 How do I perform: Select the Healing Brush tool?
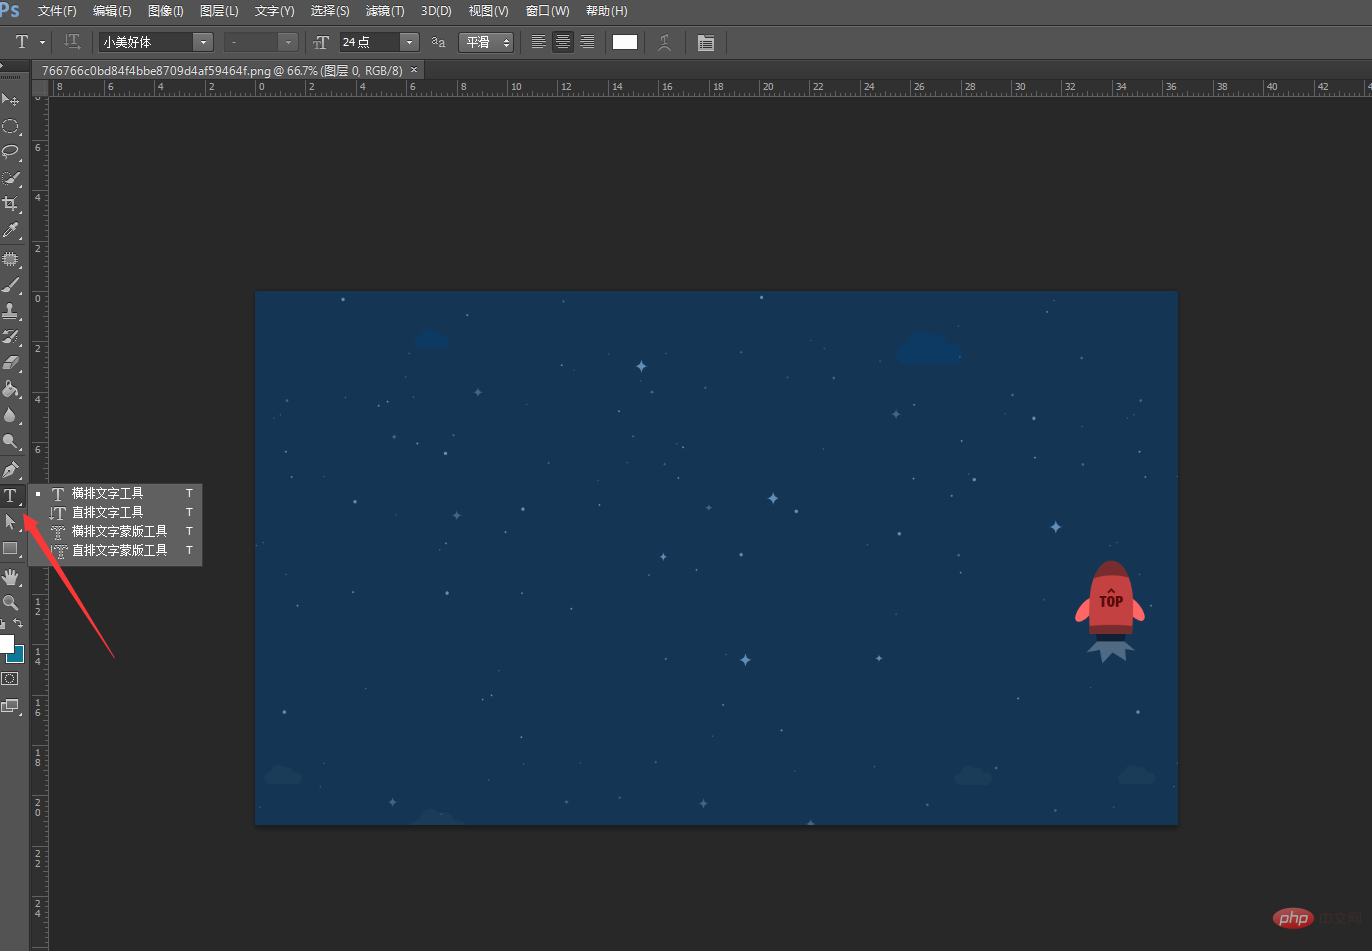click(10, 259)
